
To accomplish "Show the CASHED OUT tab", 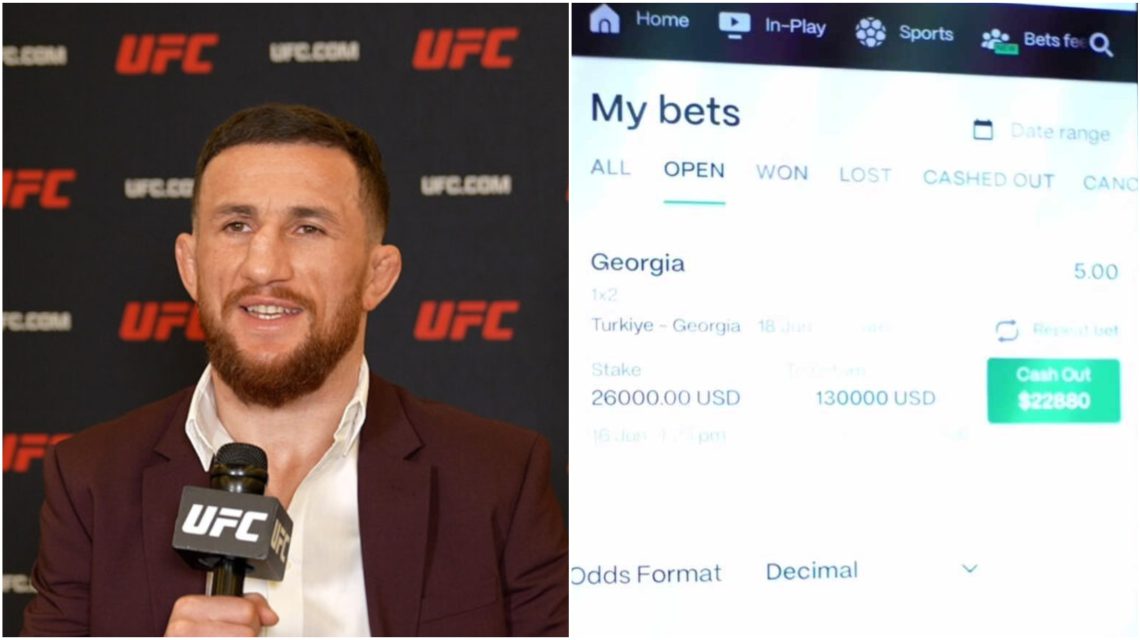I will click(988, 179).
